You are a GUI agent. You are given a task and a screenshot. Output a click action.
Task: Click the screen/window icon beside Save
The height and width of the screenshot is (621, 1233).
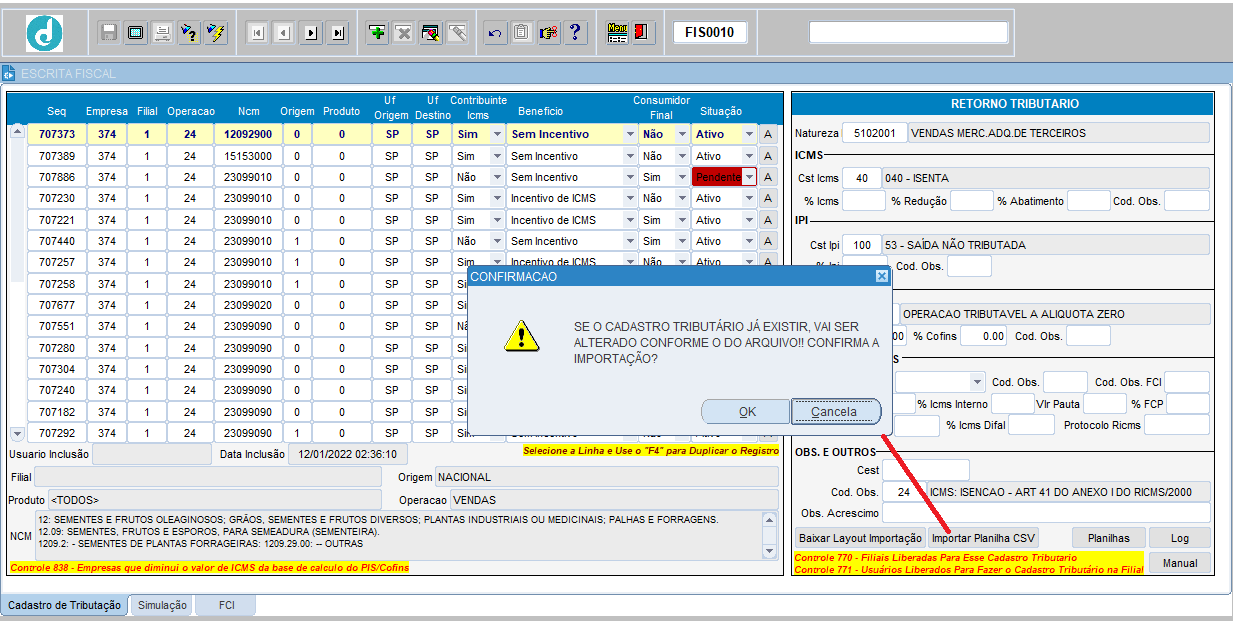click(x=135, y=33)
